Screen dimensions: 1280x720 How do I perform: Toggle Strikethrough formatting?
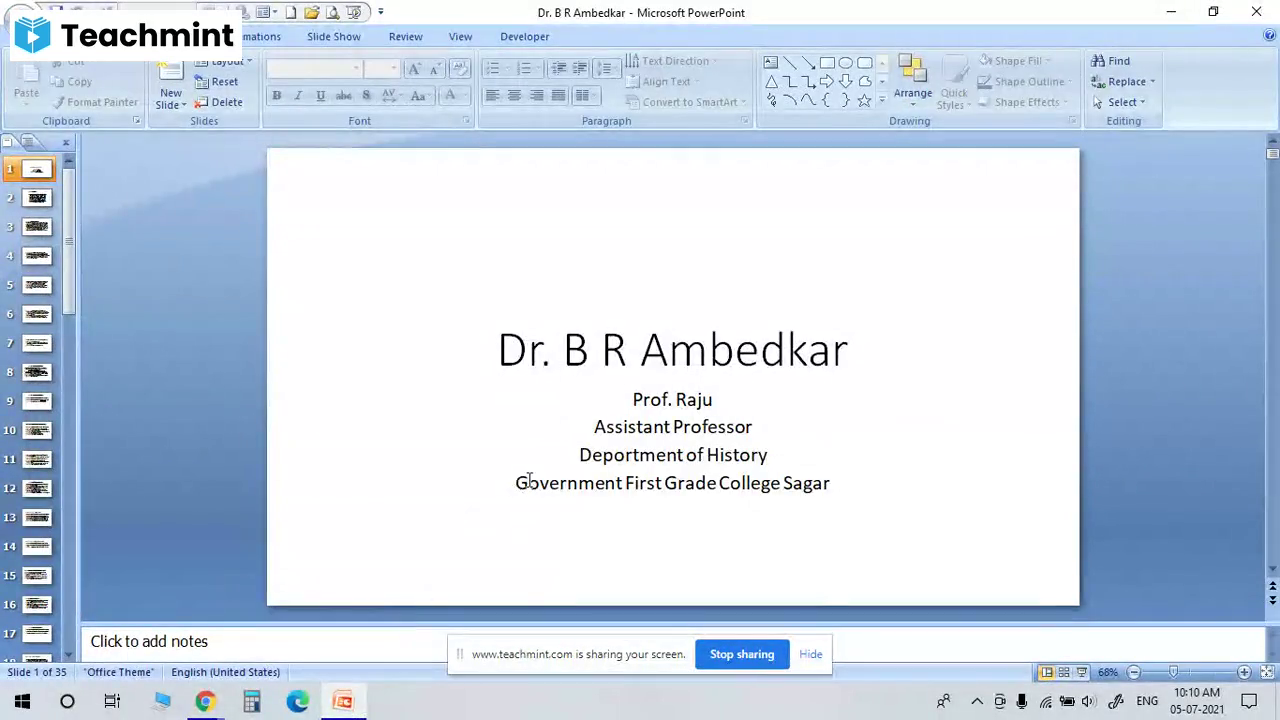[343, 96]
